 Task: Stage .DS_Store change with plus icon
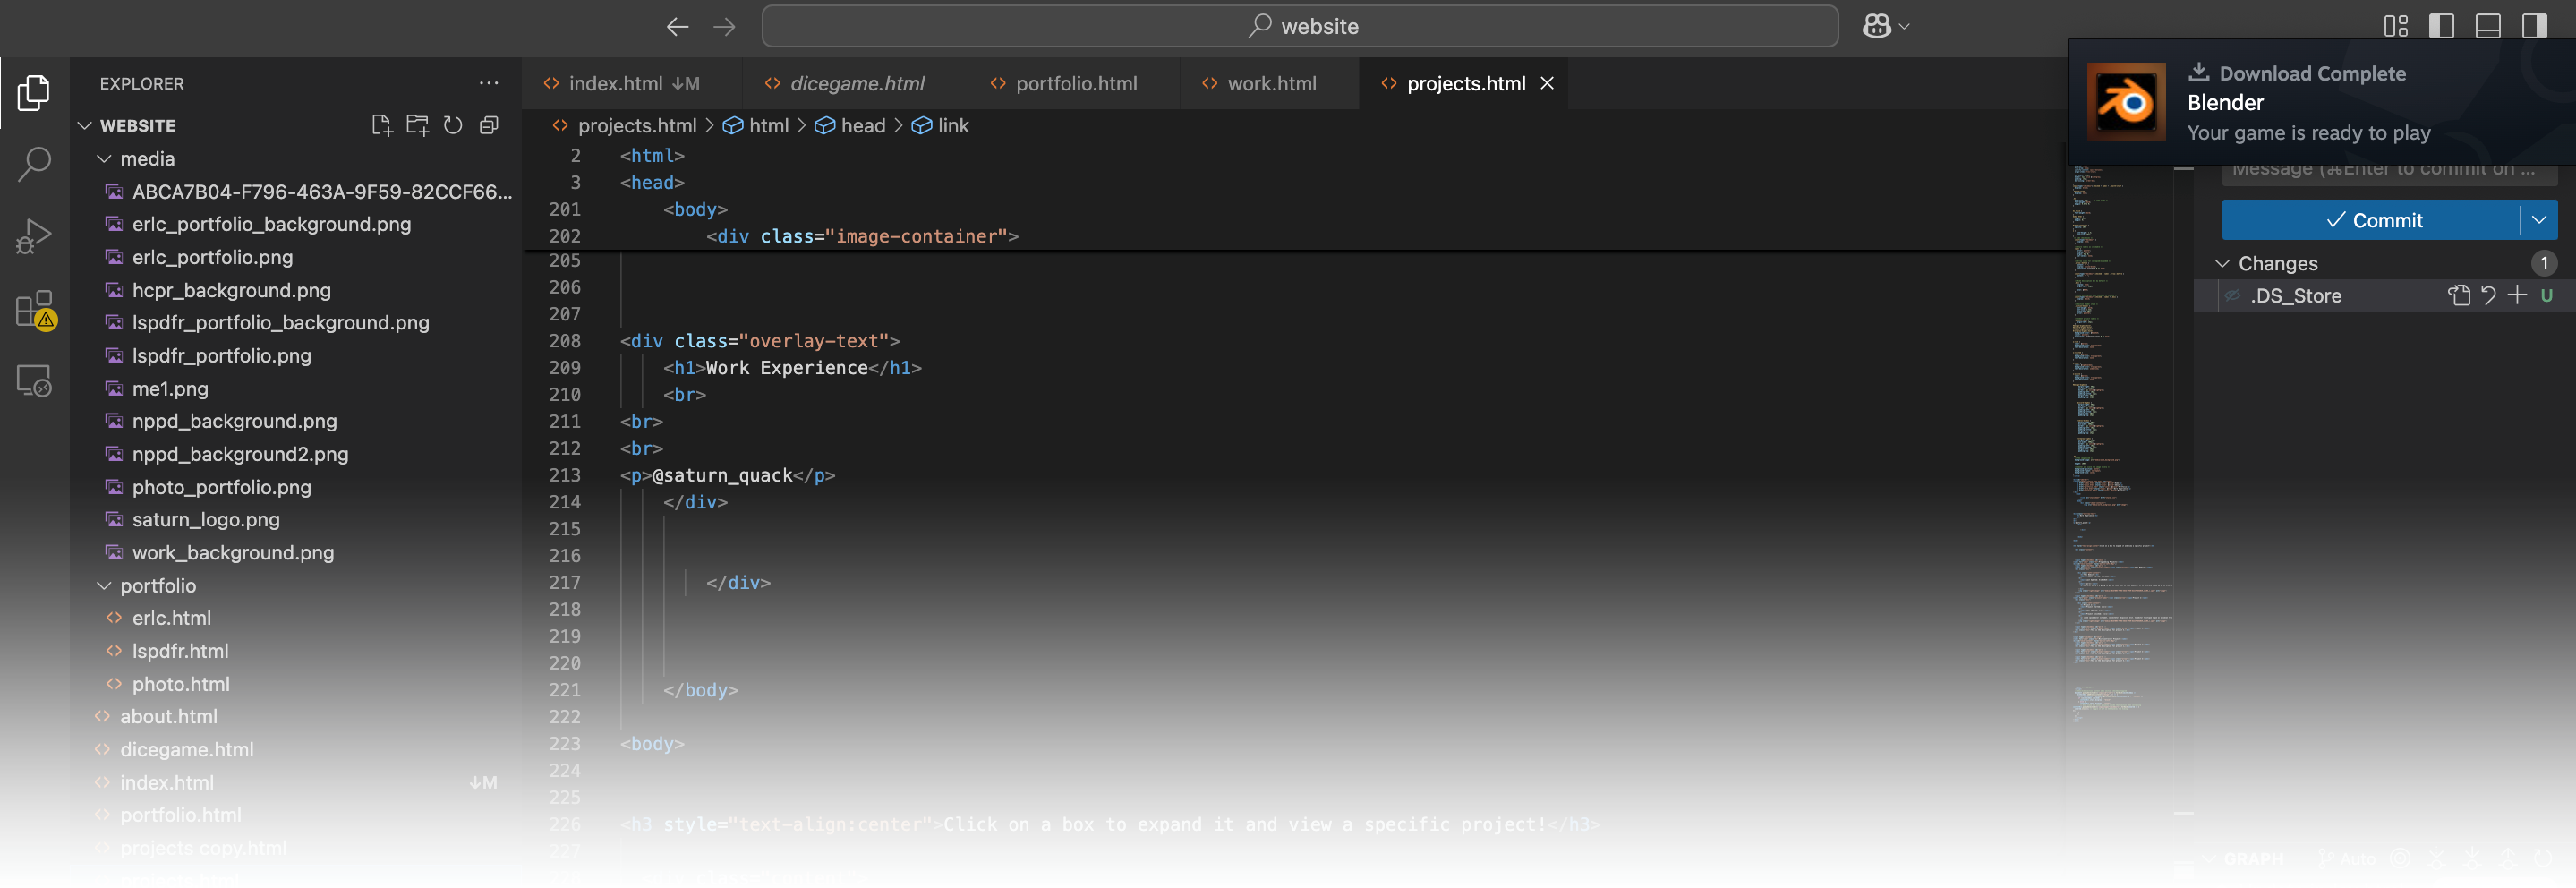tap(2517, 295)
